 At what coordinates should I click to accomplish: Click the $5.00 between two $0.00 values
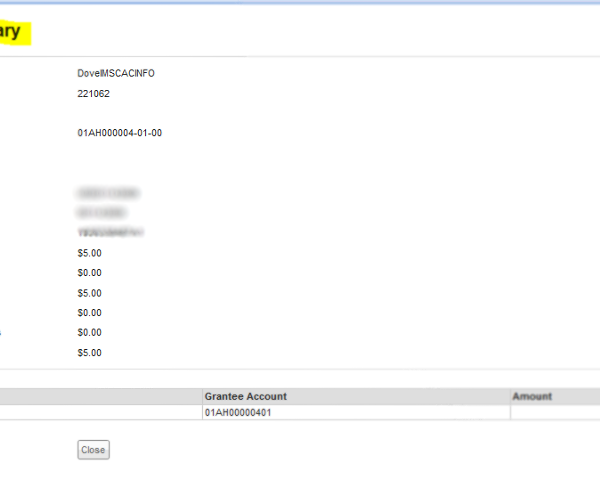coord(89,293)
